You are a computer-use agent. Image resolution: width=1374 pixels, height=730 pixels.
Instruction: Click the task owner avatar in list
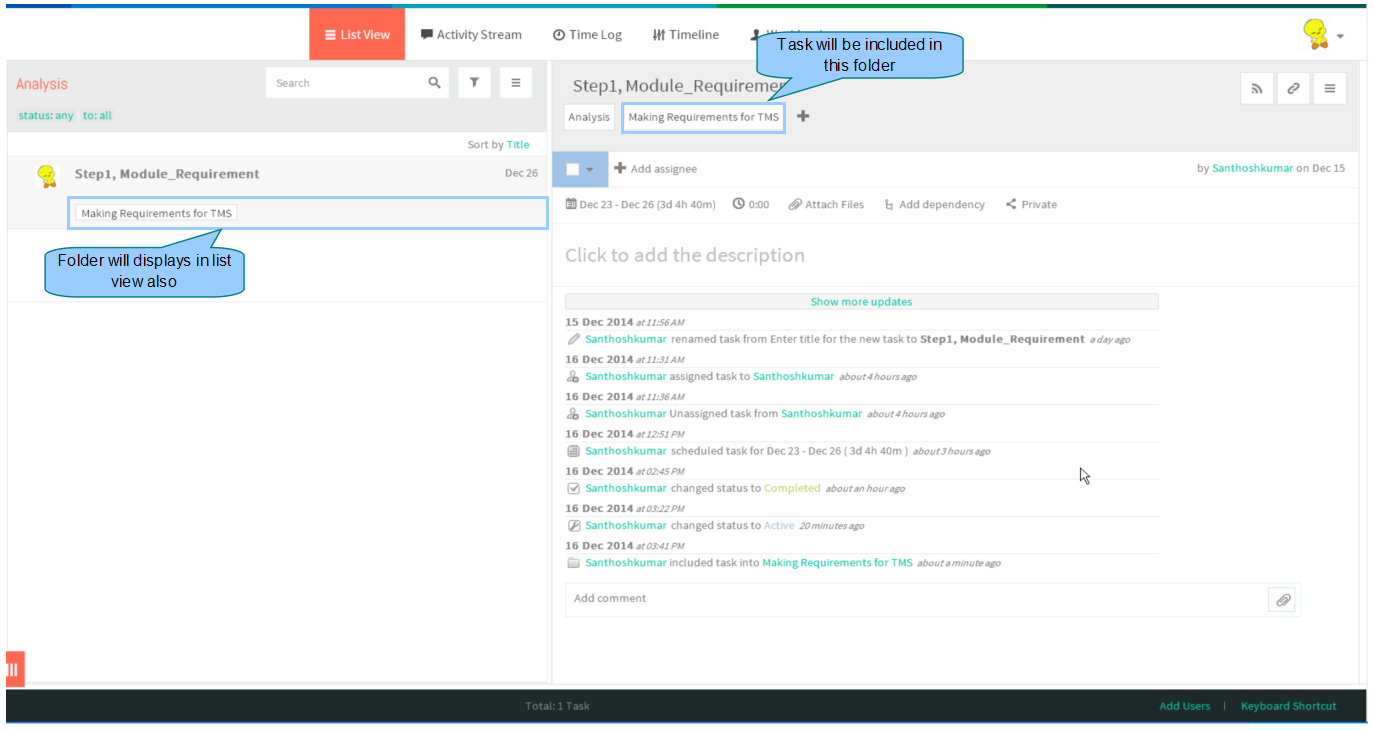tap(46, 176)
